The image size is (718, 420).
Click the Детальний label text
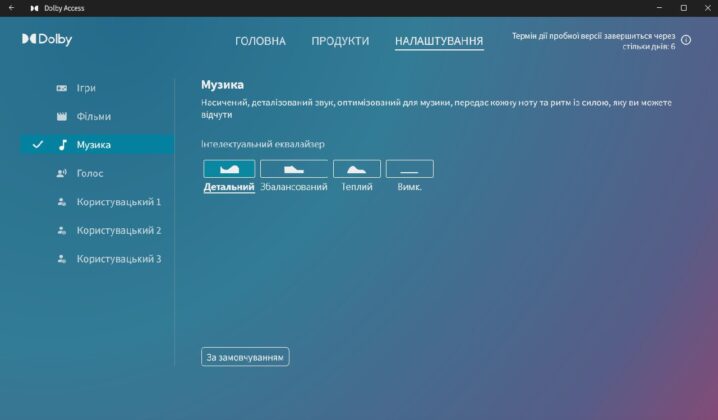[229, 187]
